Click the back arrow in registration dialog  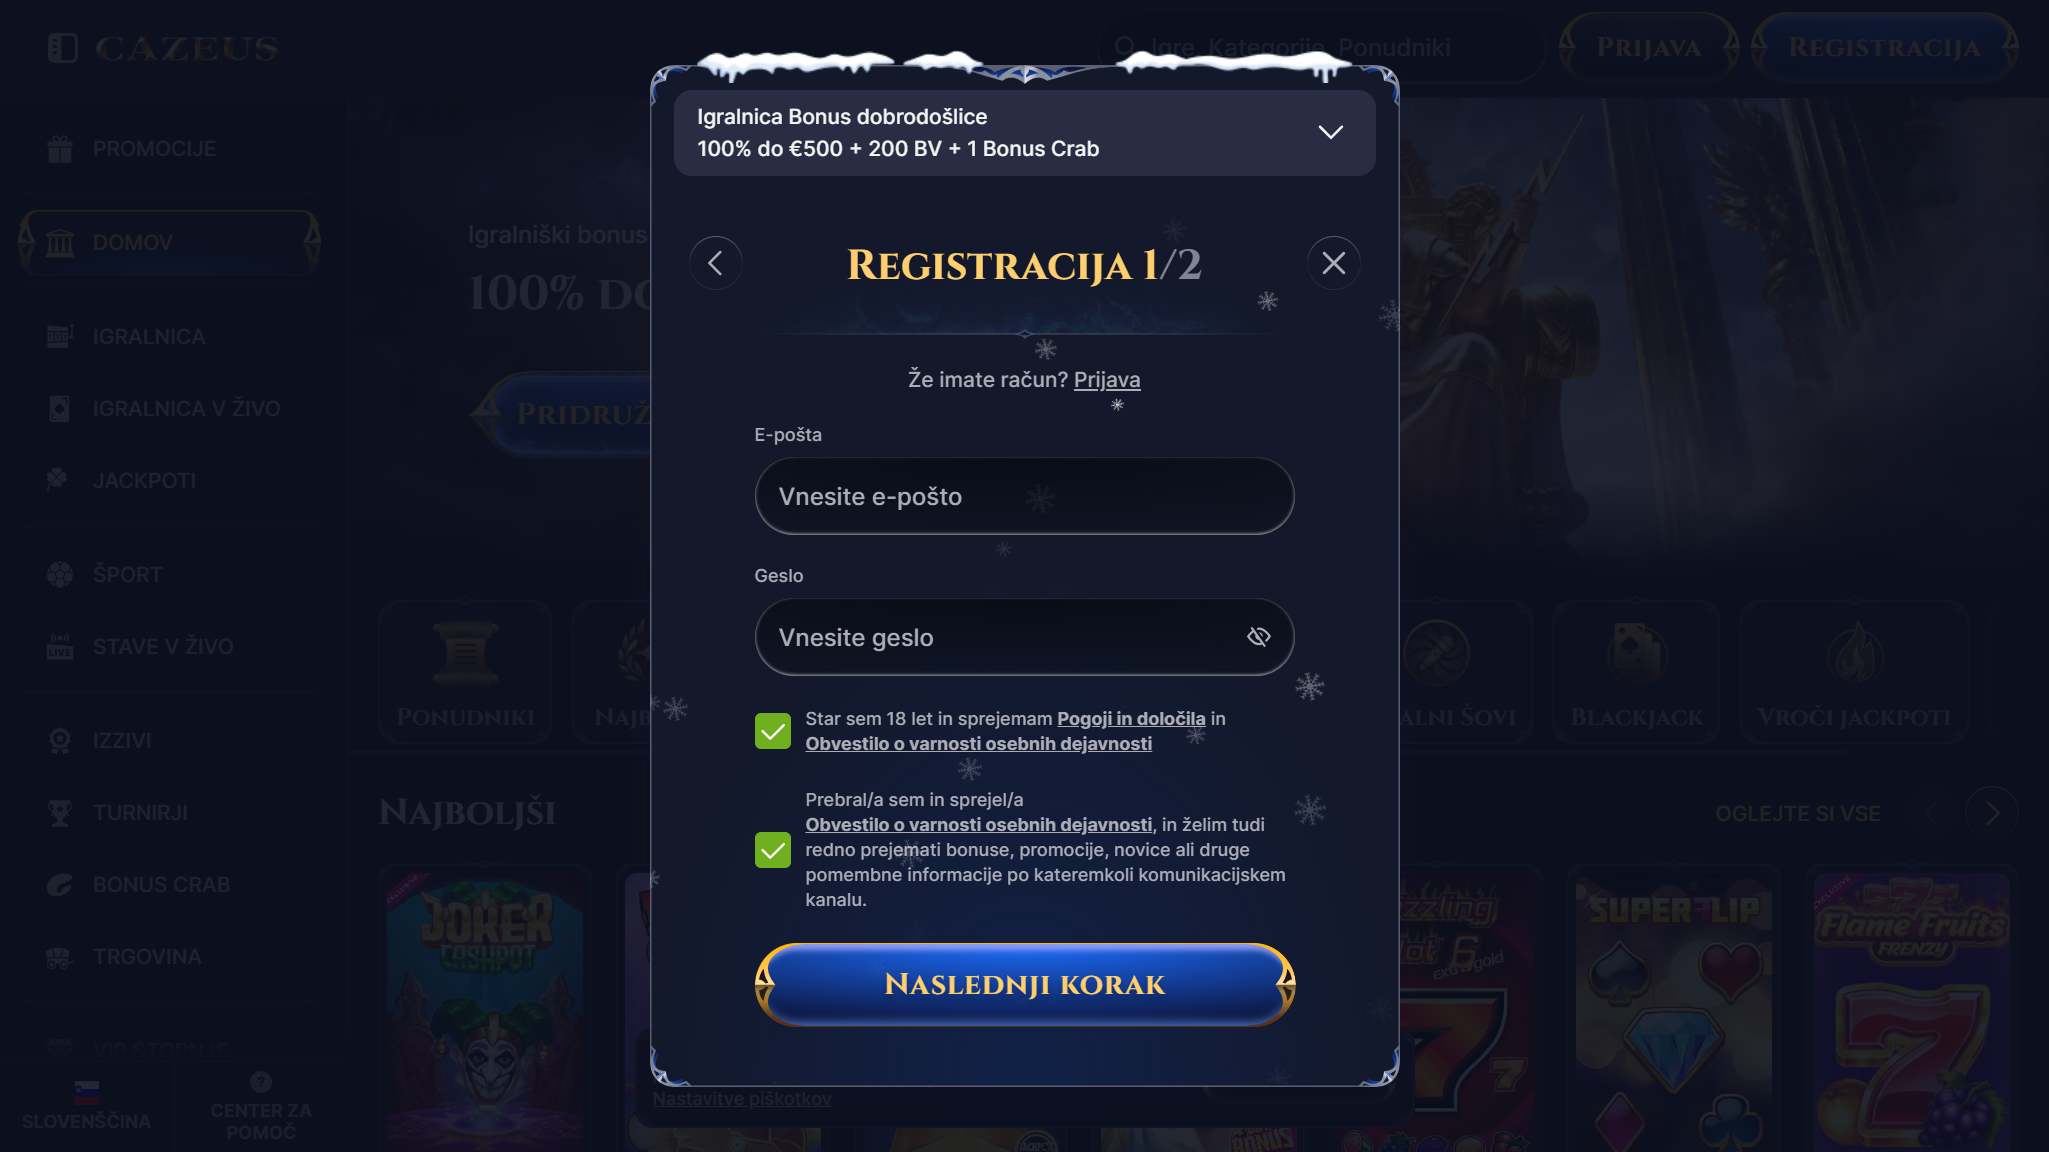(x=715, y=263)
